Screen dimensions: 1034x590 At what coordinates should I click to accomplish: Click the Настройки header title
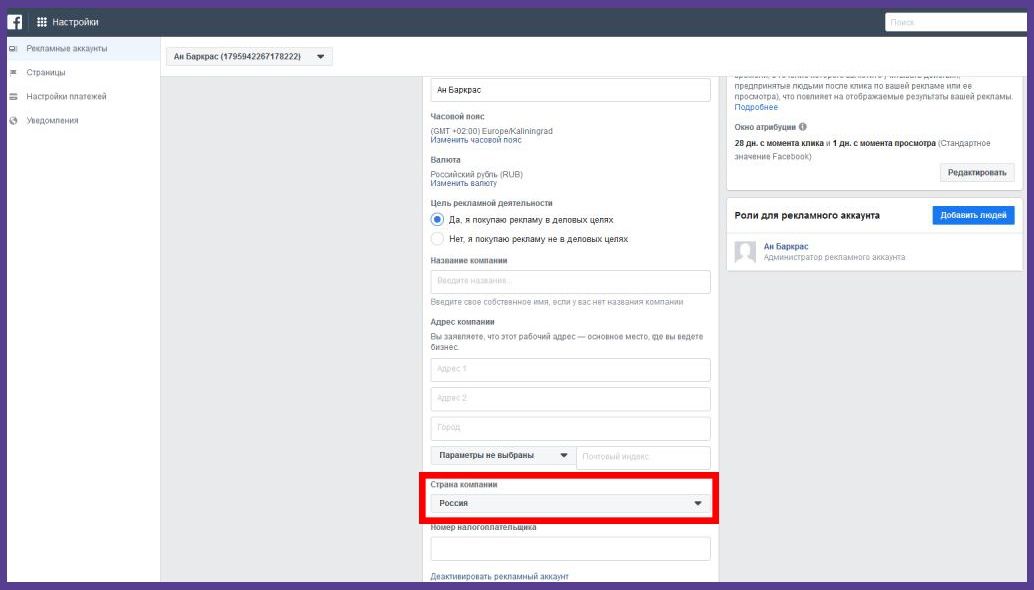(75, 22)
